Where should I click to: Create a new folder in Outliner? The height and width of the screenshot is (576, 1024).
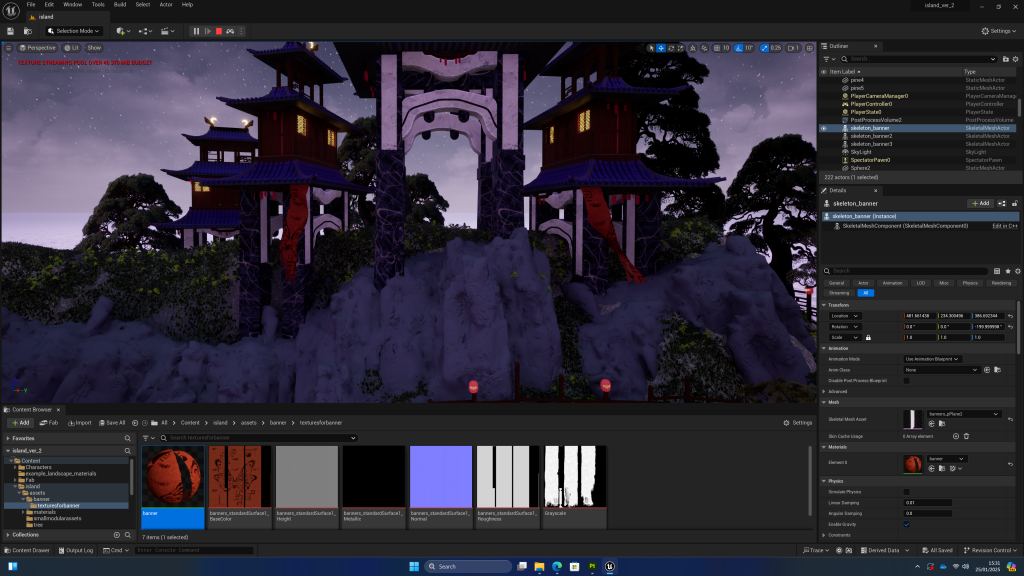[x=1006, y=59]
